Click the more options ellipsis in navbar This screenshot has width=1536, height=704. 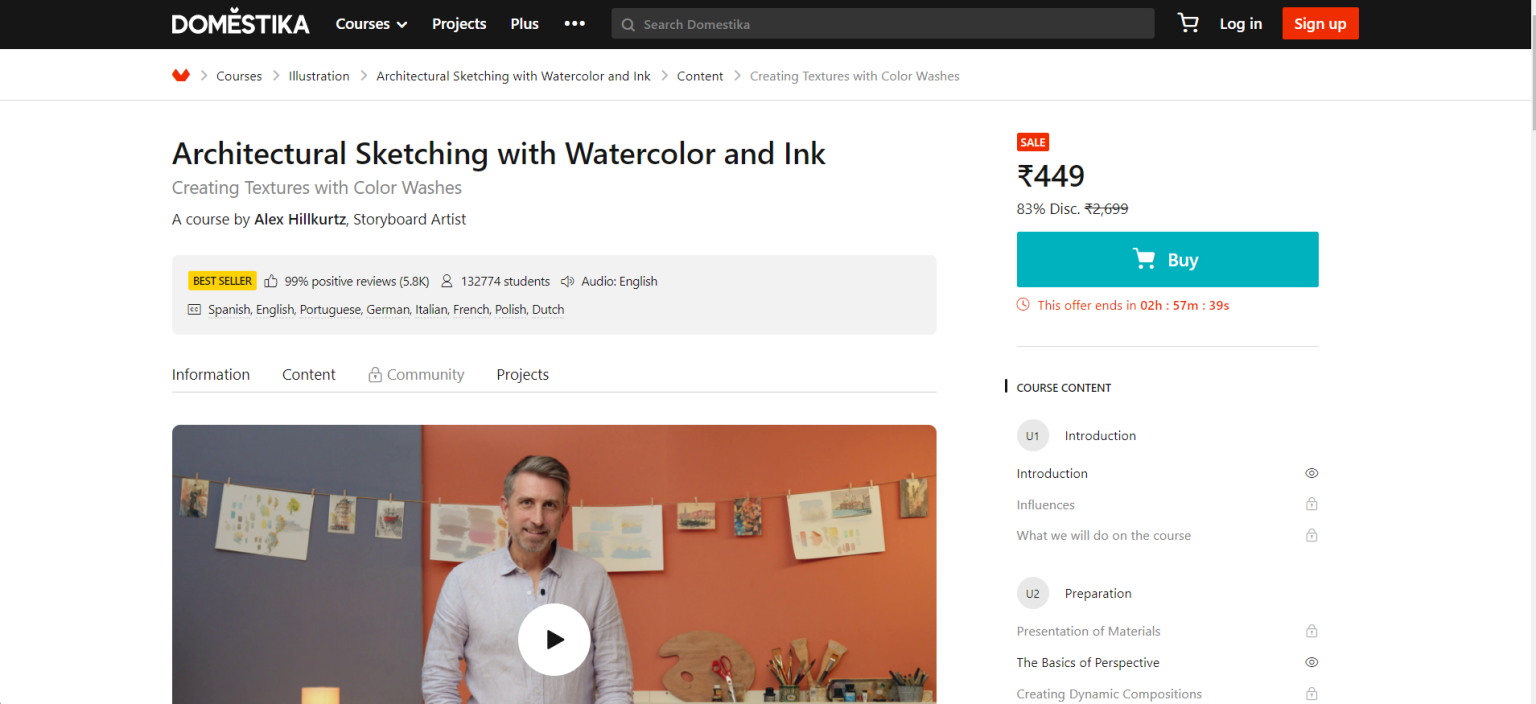[x=574, y=23]
